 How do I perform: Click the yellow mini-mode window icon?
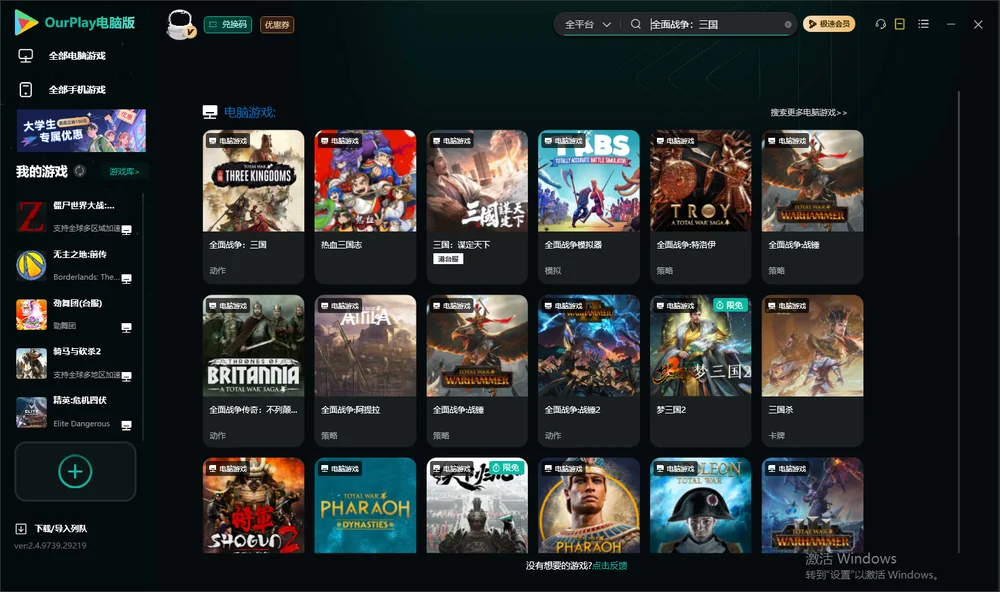click(900, 24)
